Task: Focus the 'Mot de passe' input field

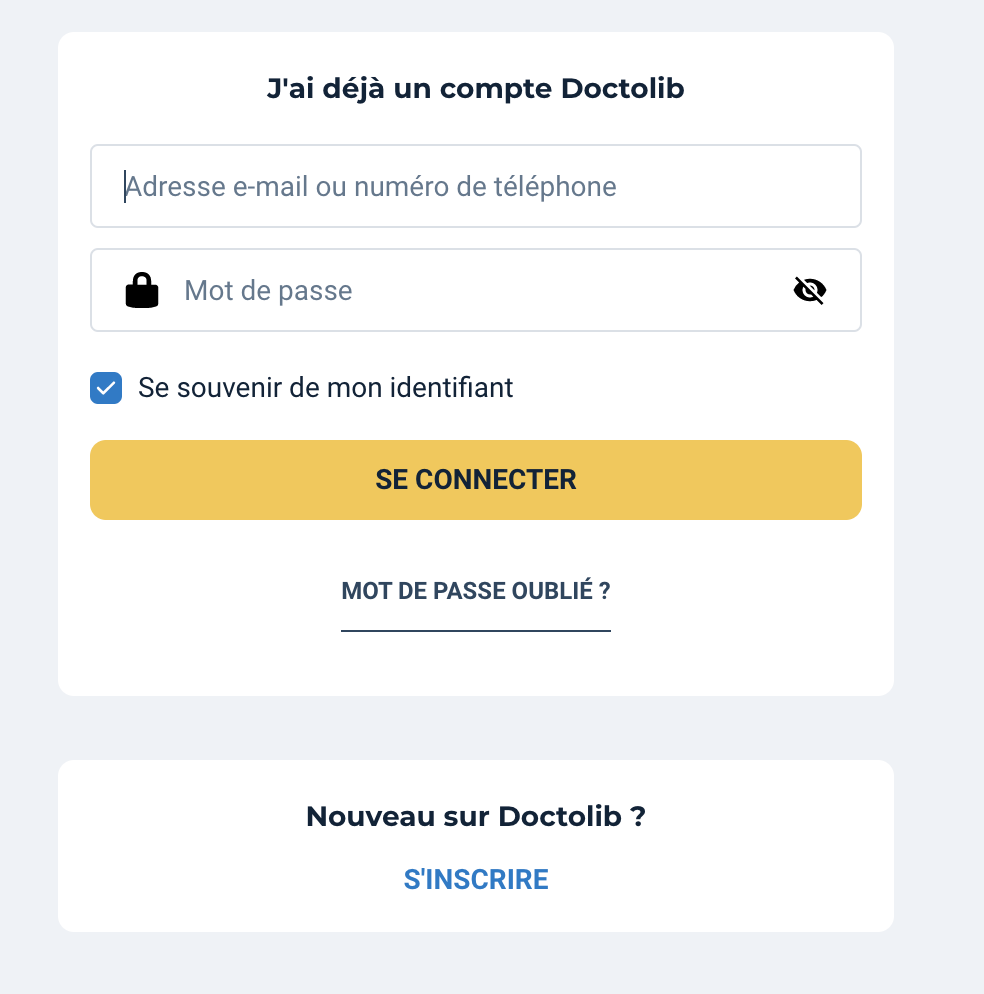Action: point(476,290)
